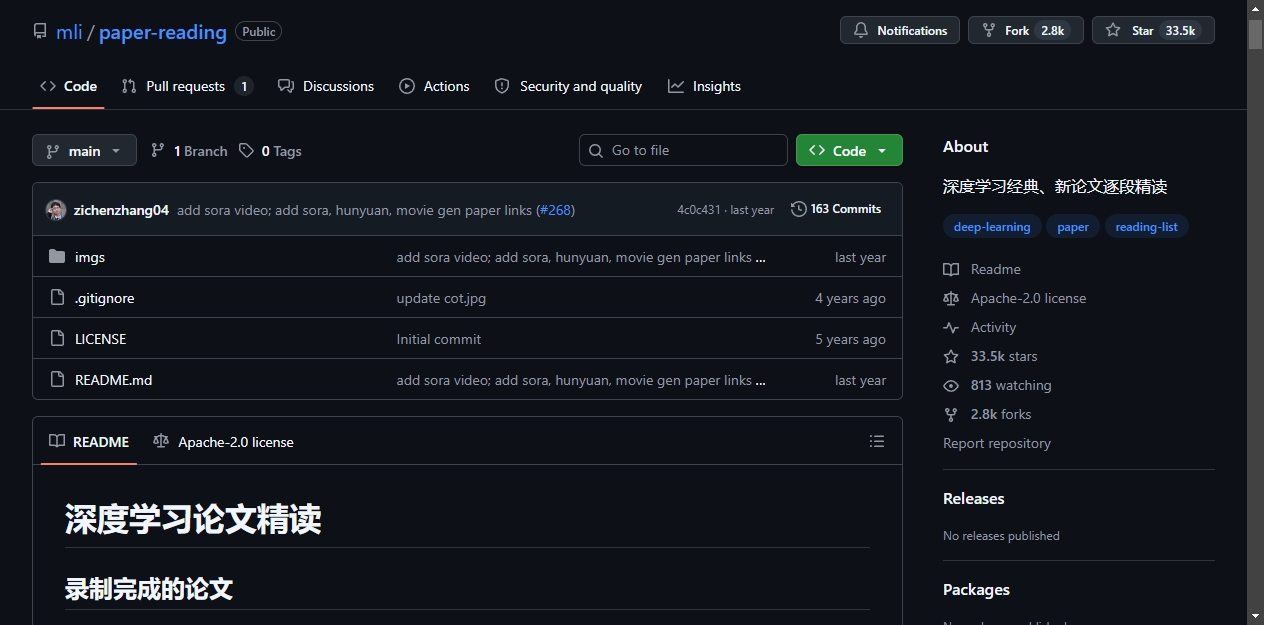Click the imgs folder icon
Screen dimensions: 1264x625
click(x=57, y=257)
